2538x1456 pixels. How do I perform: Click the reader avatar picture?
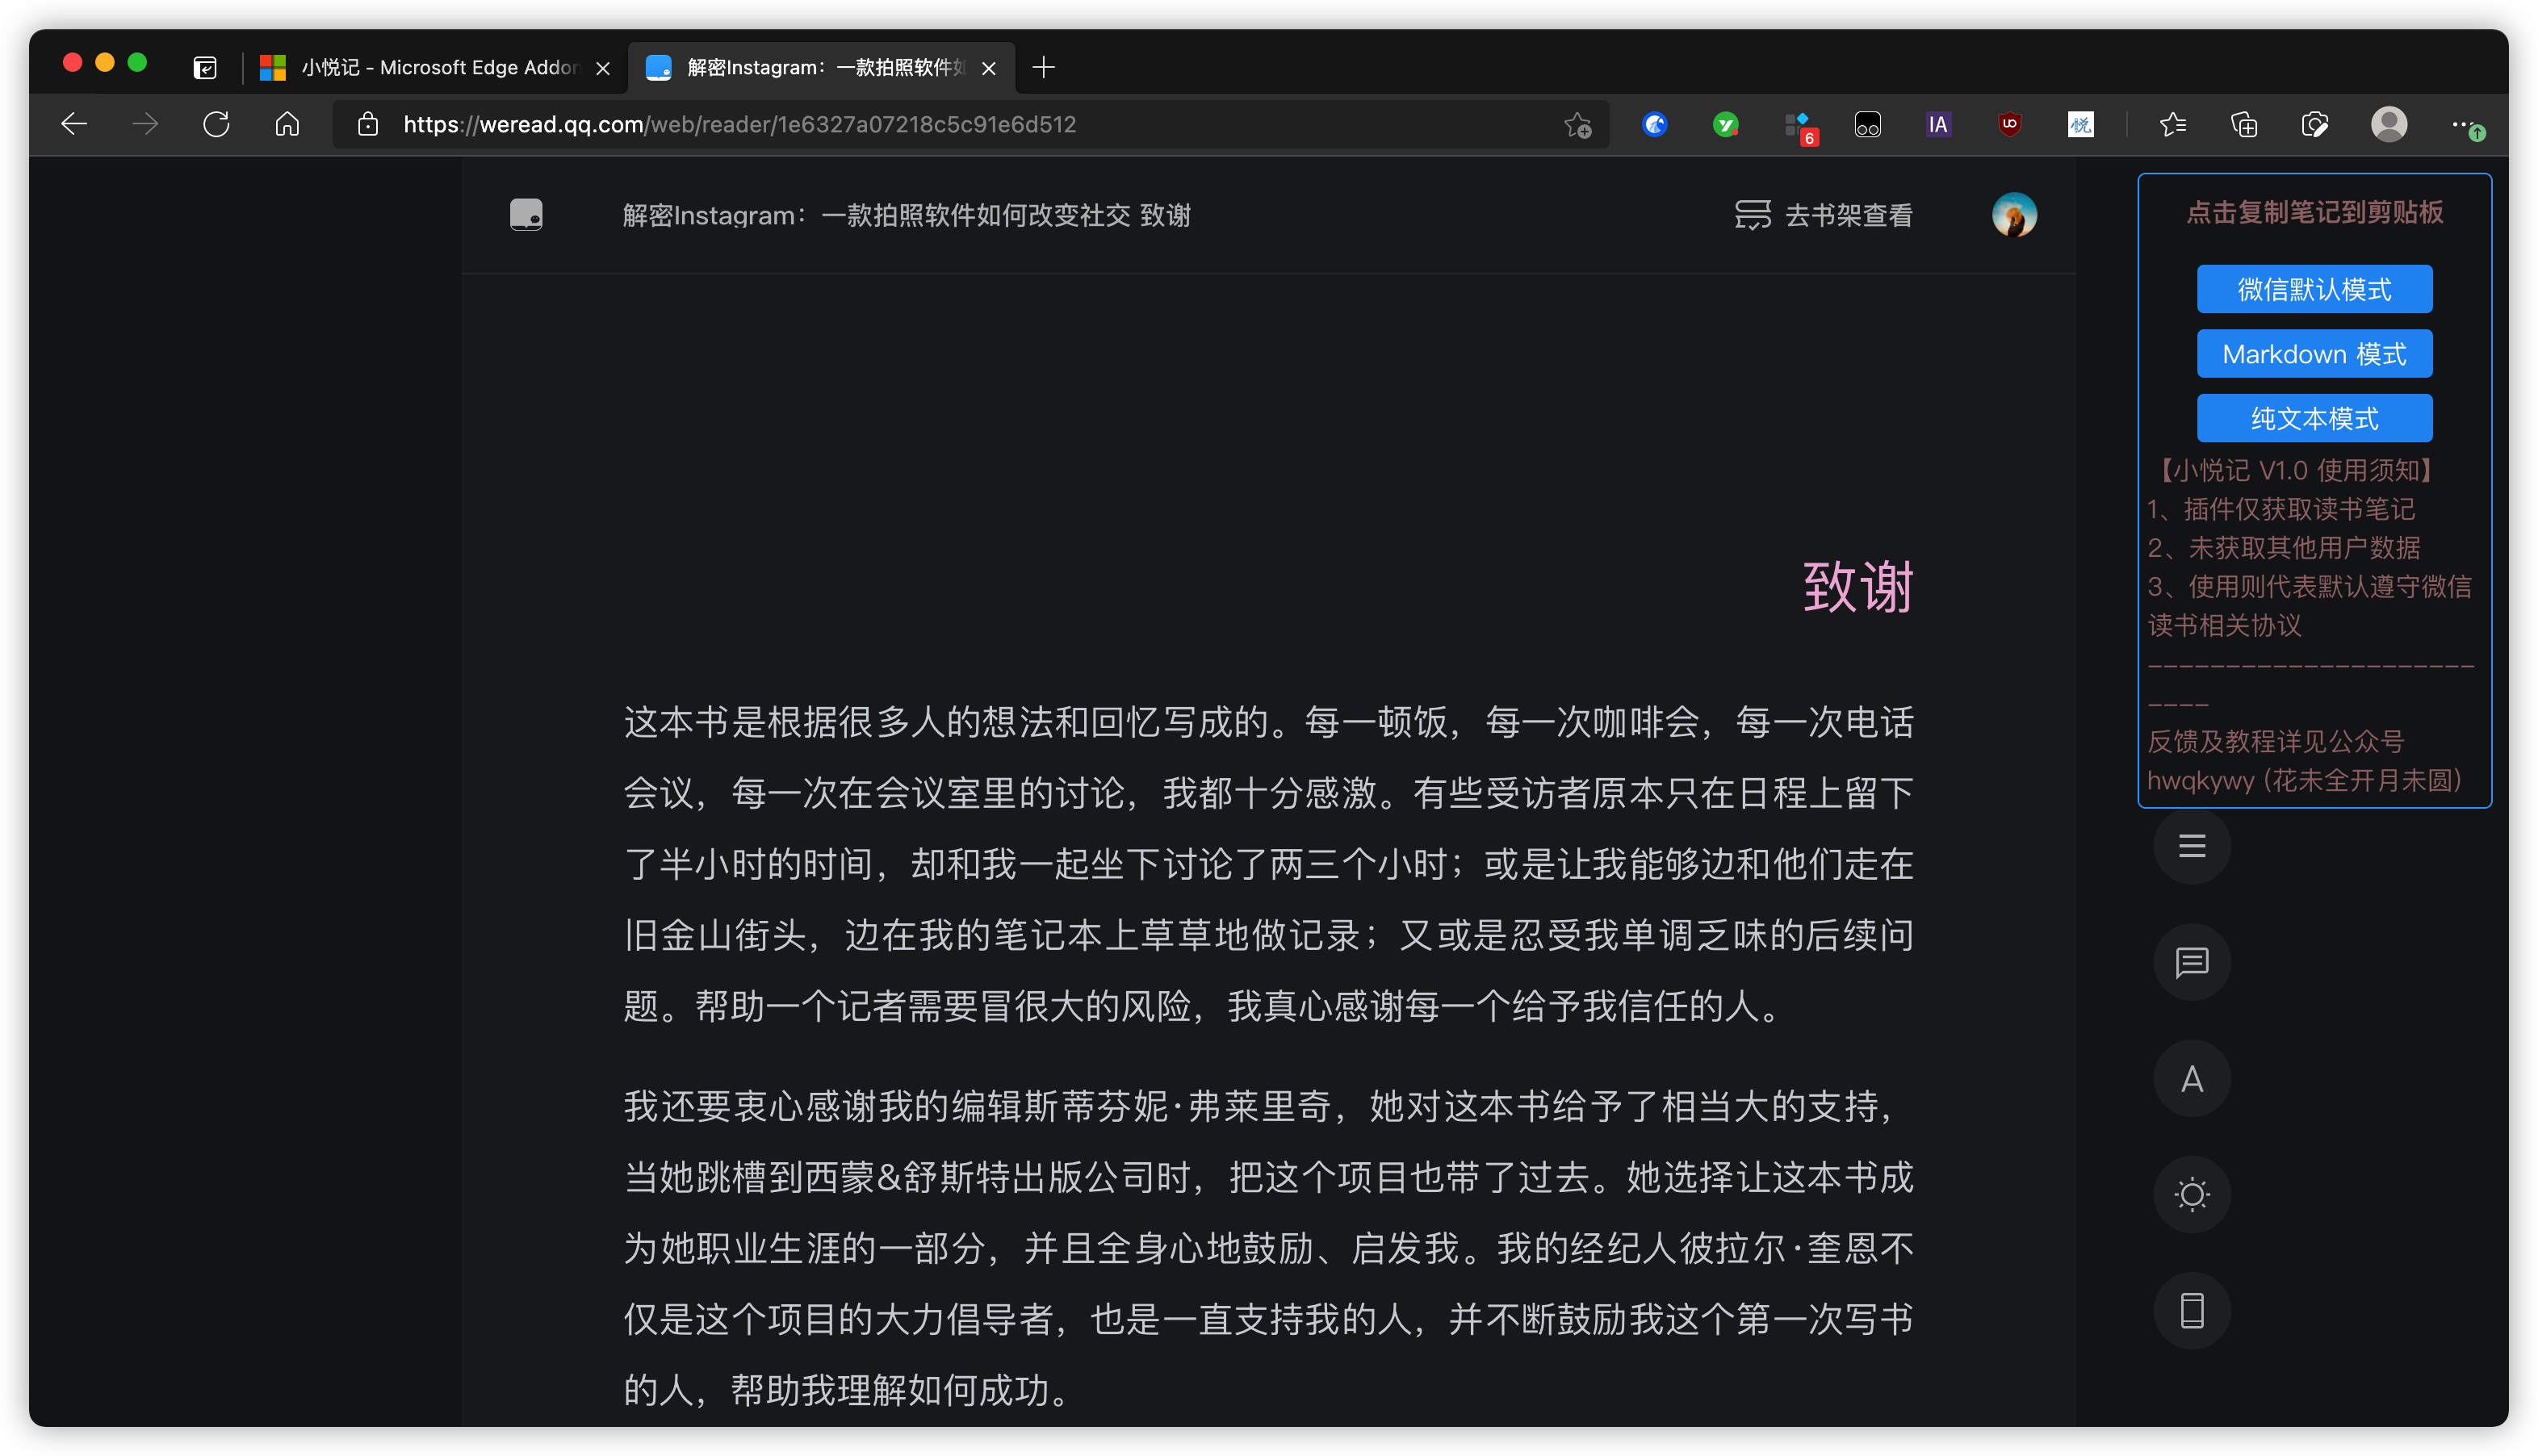click(2013, 215)
